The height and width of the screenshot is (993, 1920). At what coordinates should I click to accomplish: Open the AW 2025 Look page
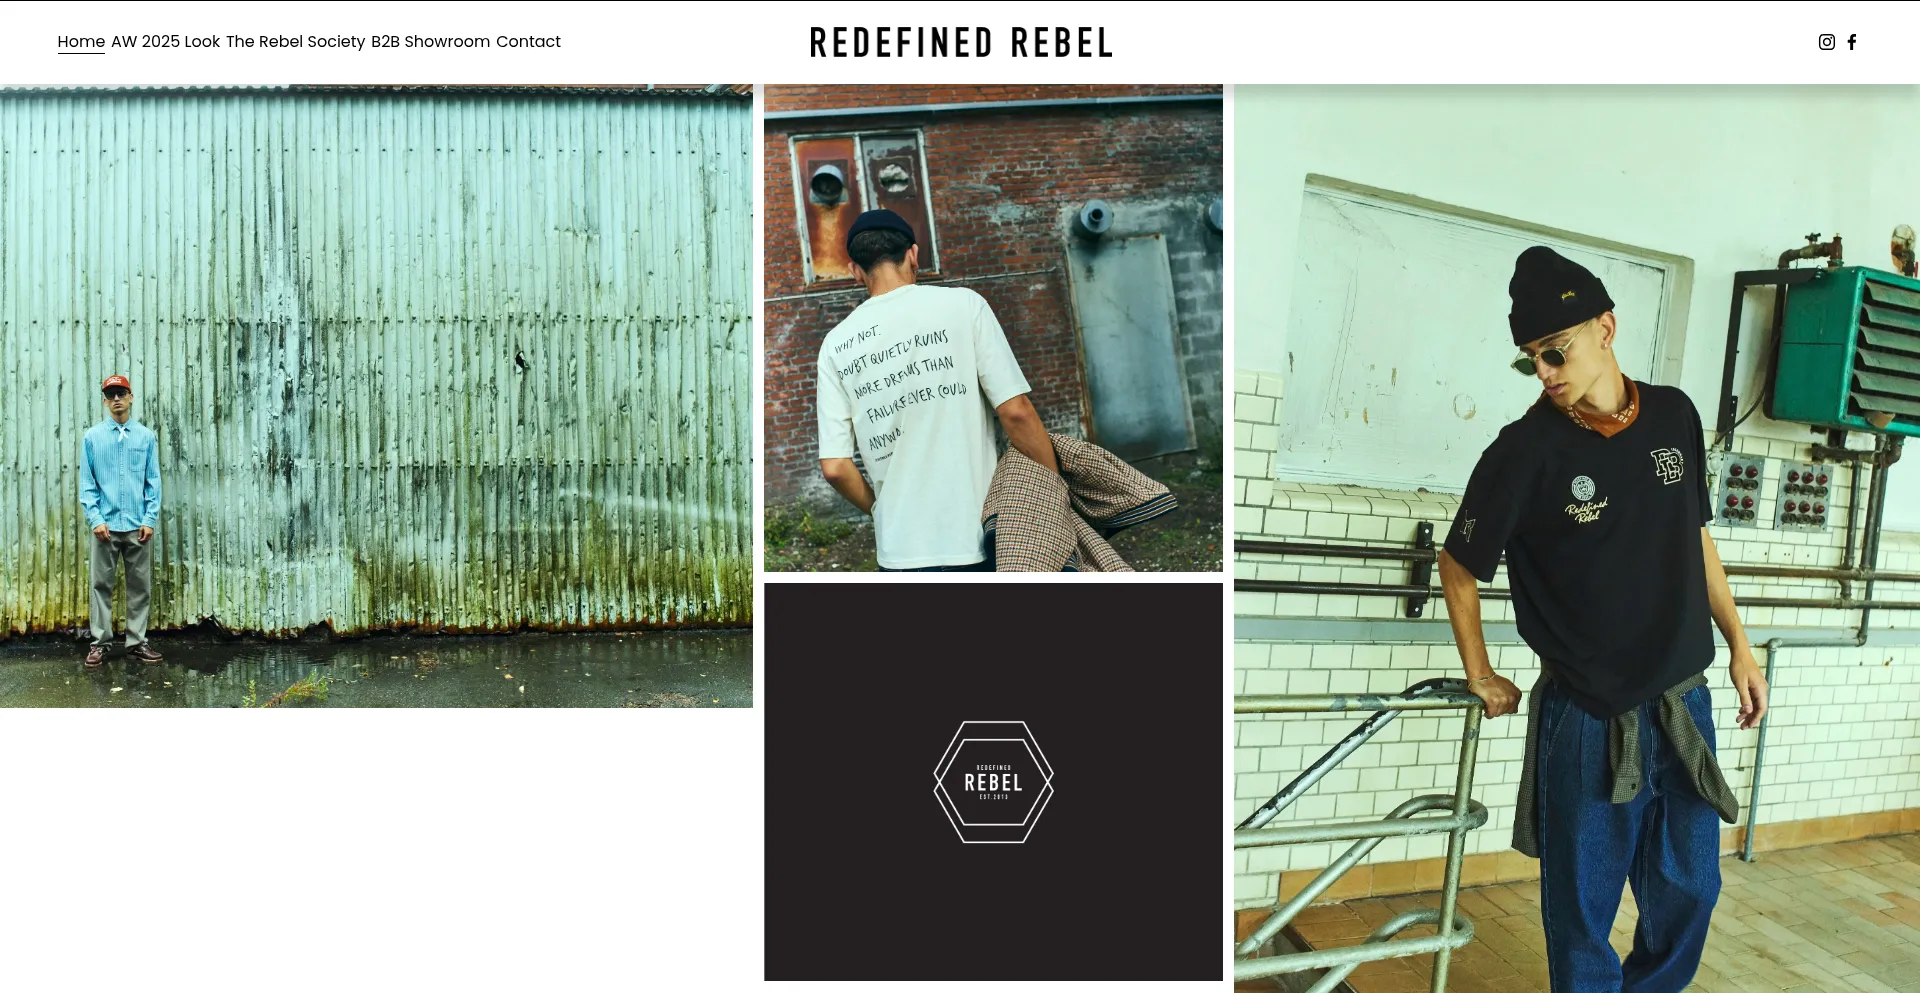pos(165,42)
